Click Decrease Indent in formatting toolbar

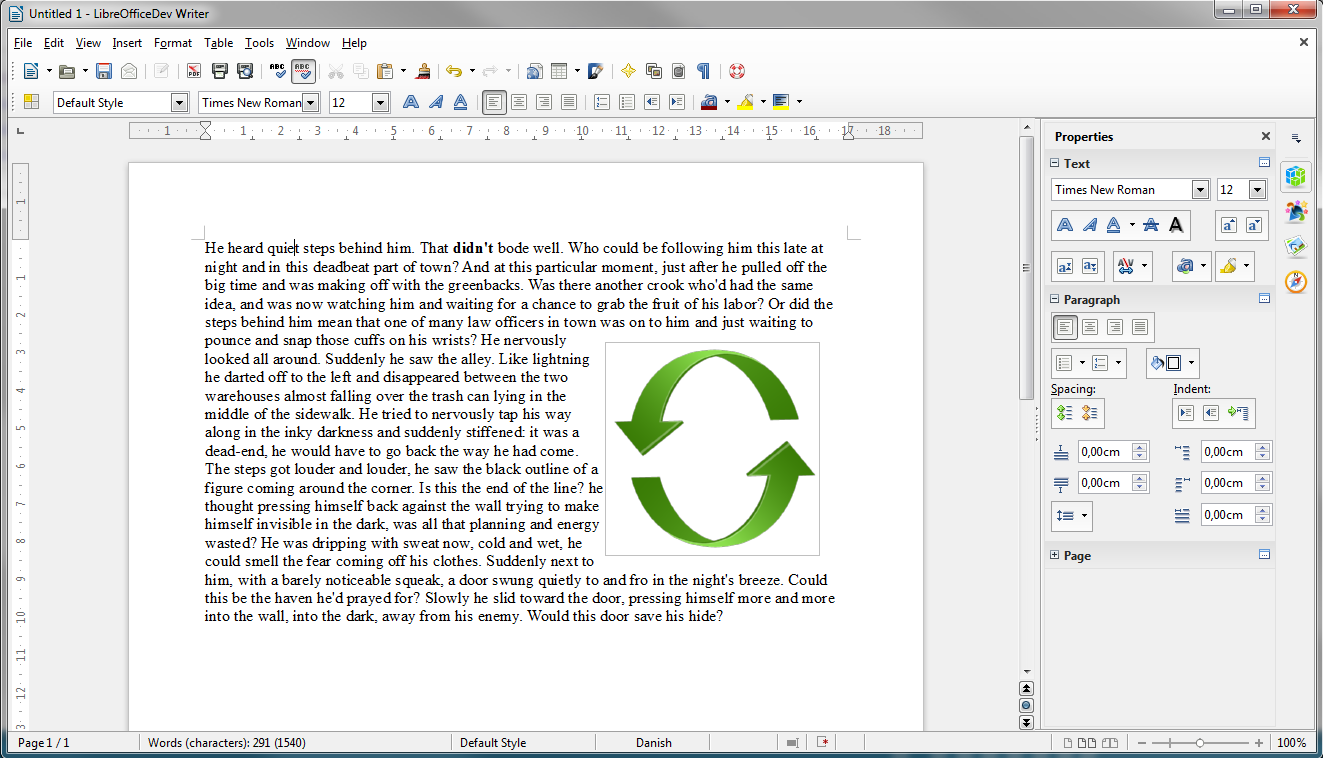click(x=652, y=102)
